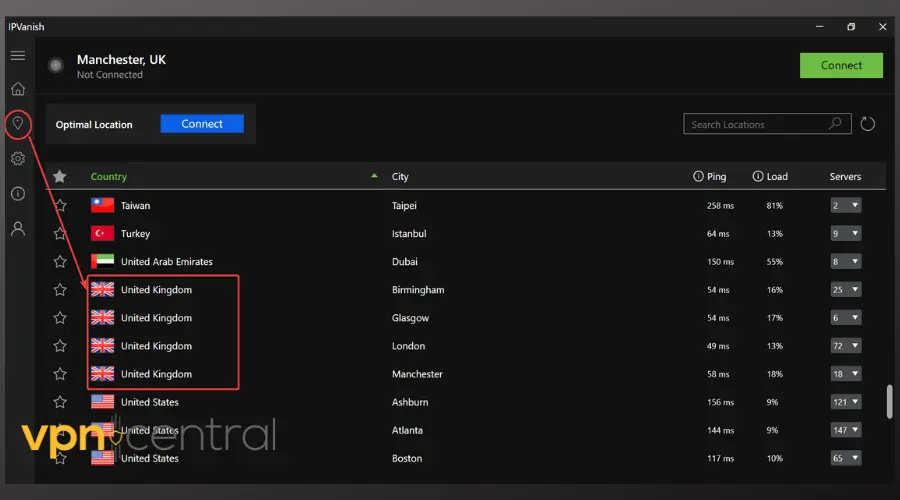This screenshot has width=900, height=500.
Task: Click the Ping info icon
Action: click(x=698, y=176)
